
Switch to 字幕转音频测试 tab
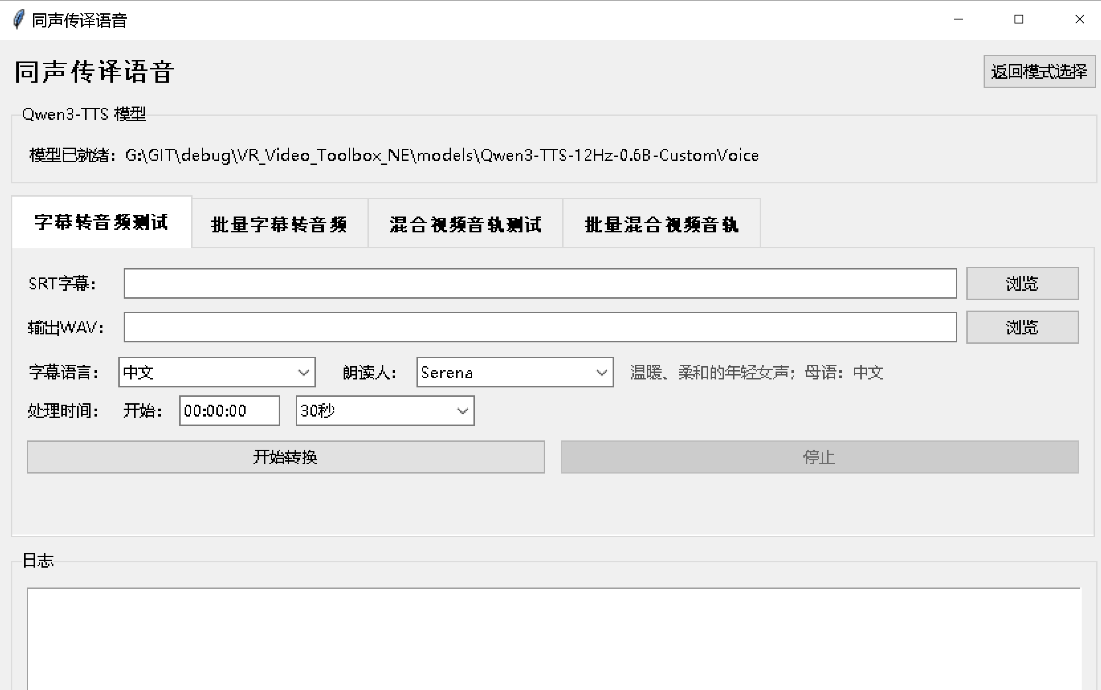pos(102,223)
